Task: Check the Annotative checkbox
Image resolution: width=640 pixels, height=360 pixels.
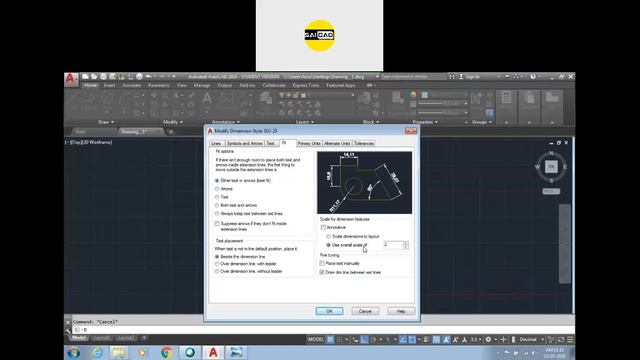Action: (323, 227)
